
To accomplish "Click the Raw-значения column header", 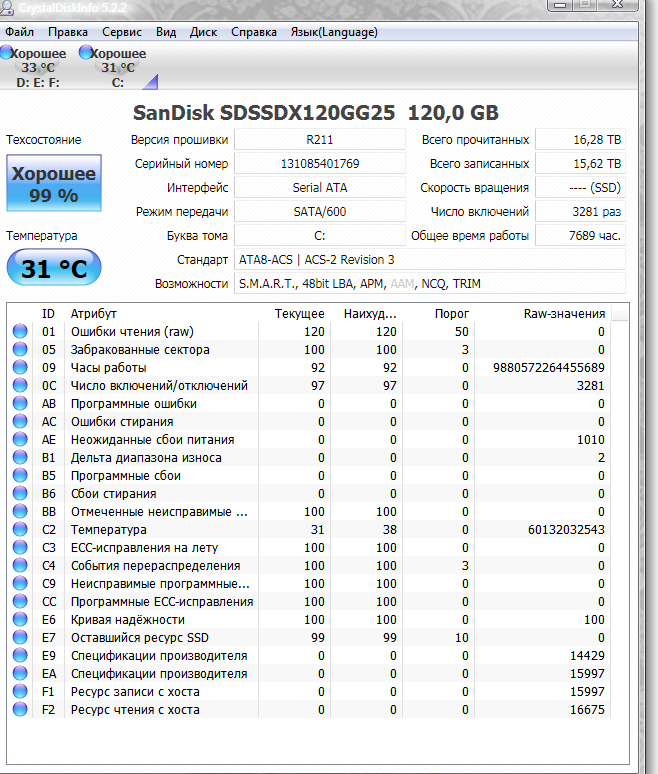I will (543, 313).
